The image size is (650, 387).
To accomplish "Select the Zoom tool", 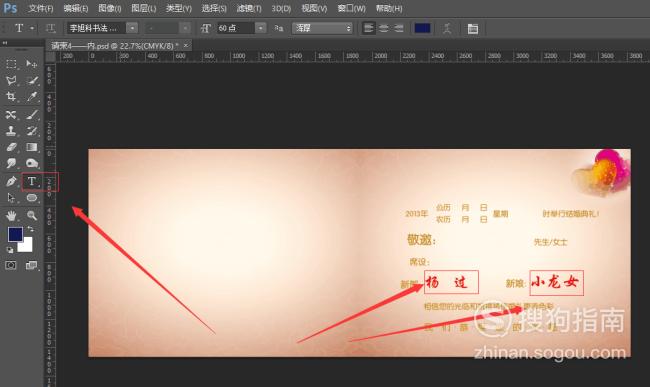I will [x=32, y=215].
